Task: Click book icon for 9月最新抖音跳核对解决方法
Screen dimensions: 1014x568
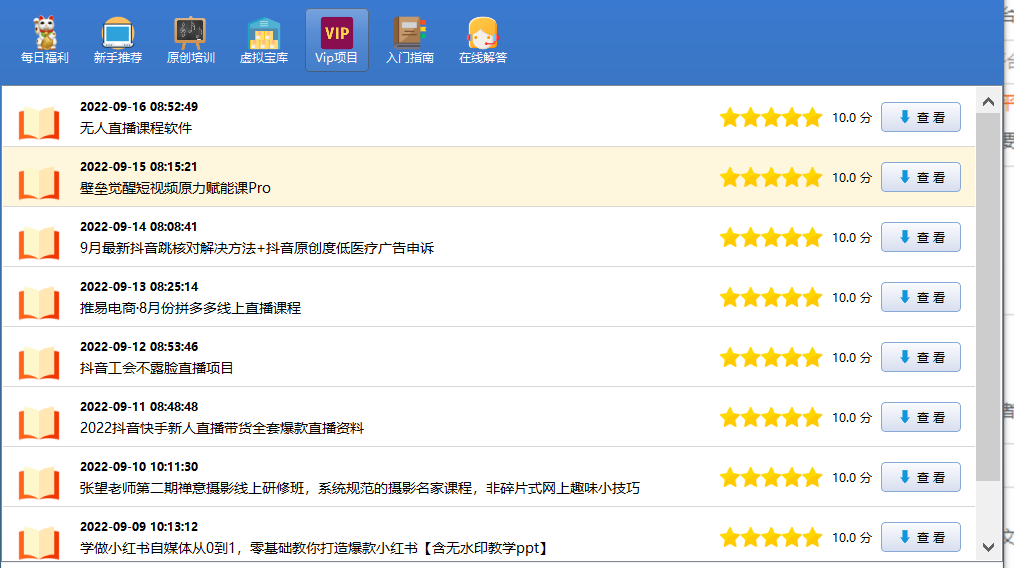Action: (x=39, y=243)
